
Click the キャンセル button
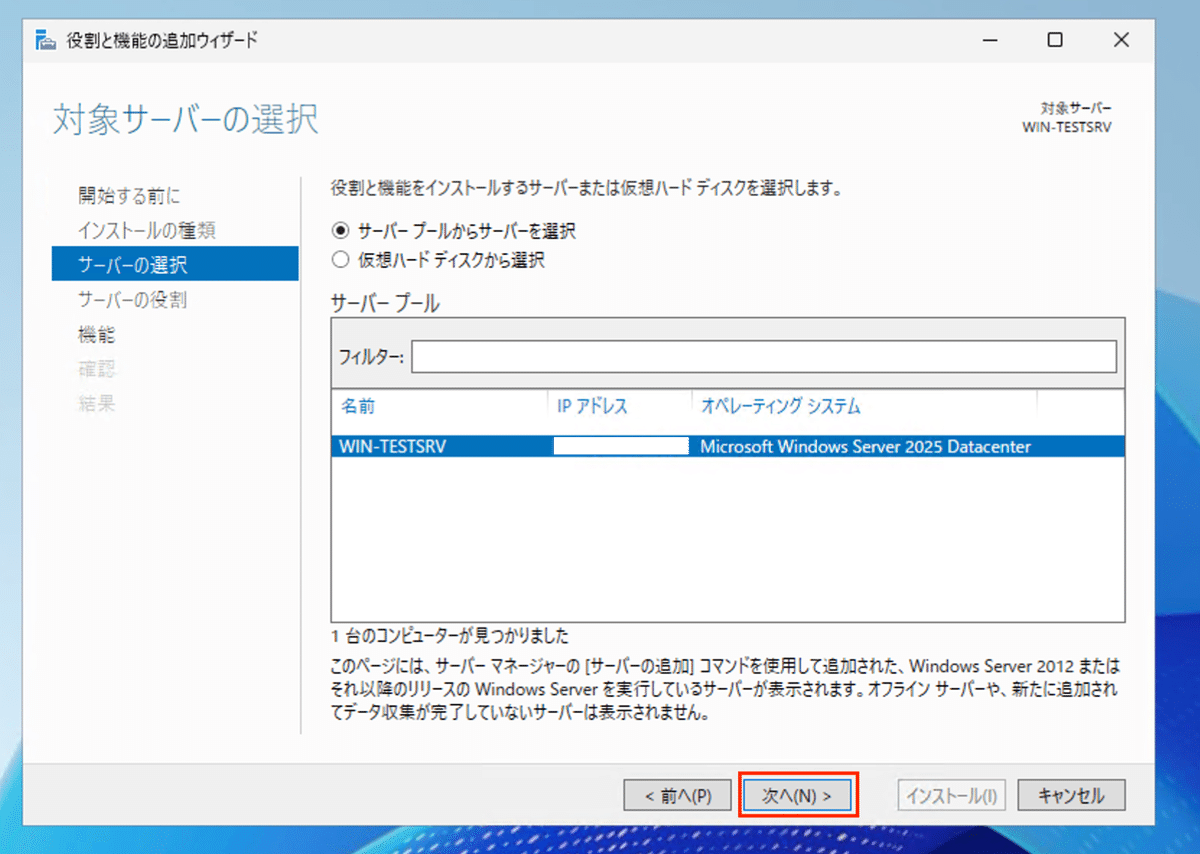click(1071, 795)
